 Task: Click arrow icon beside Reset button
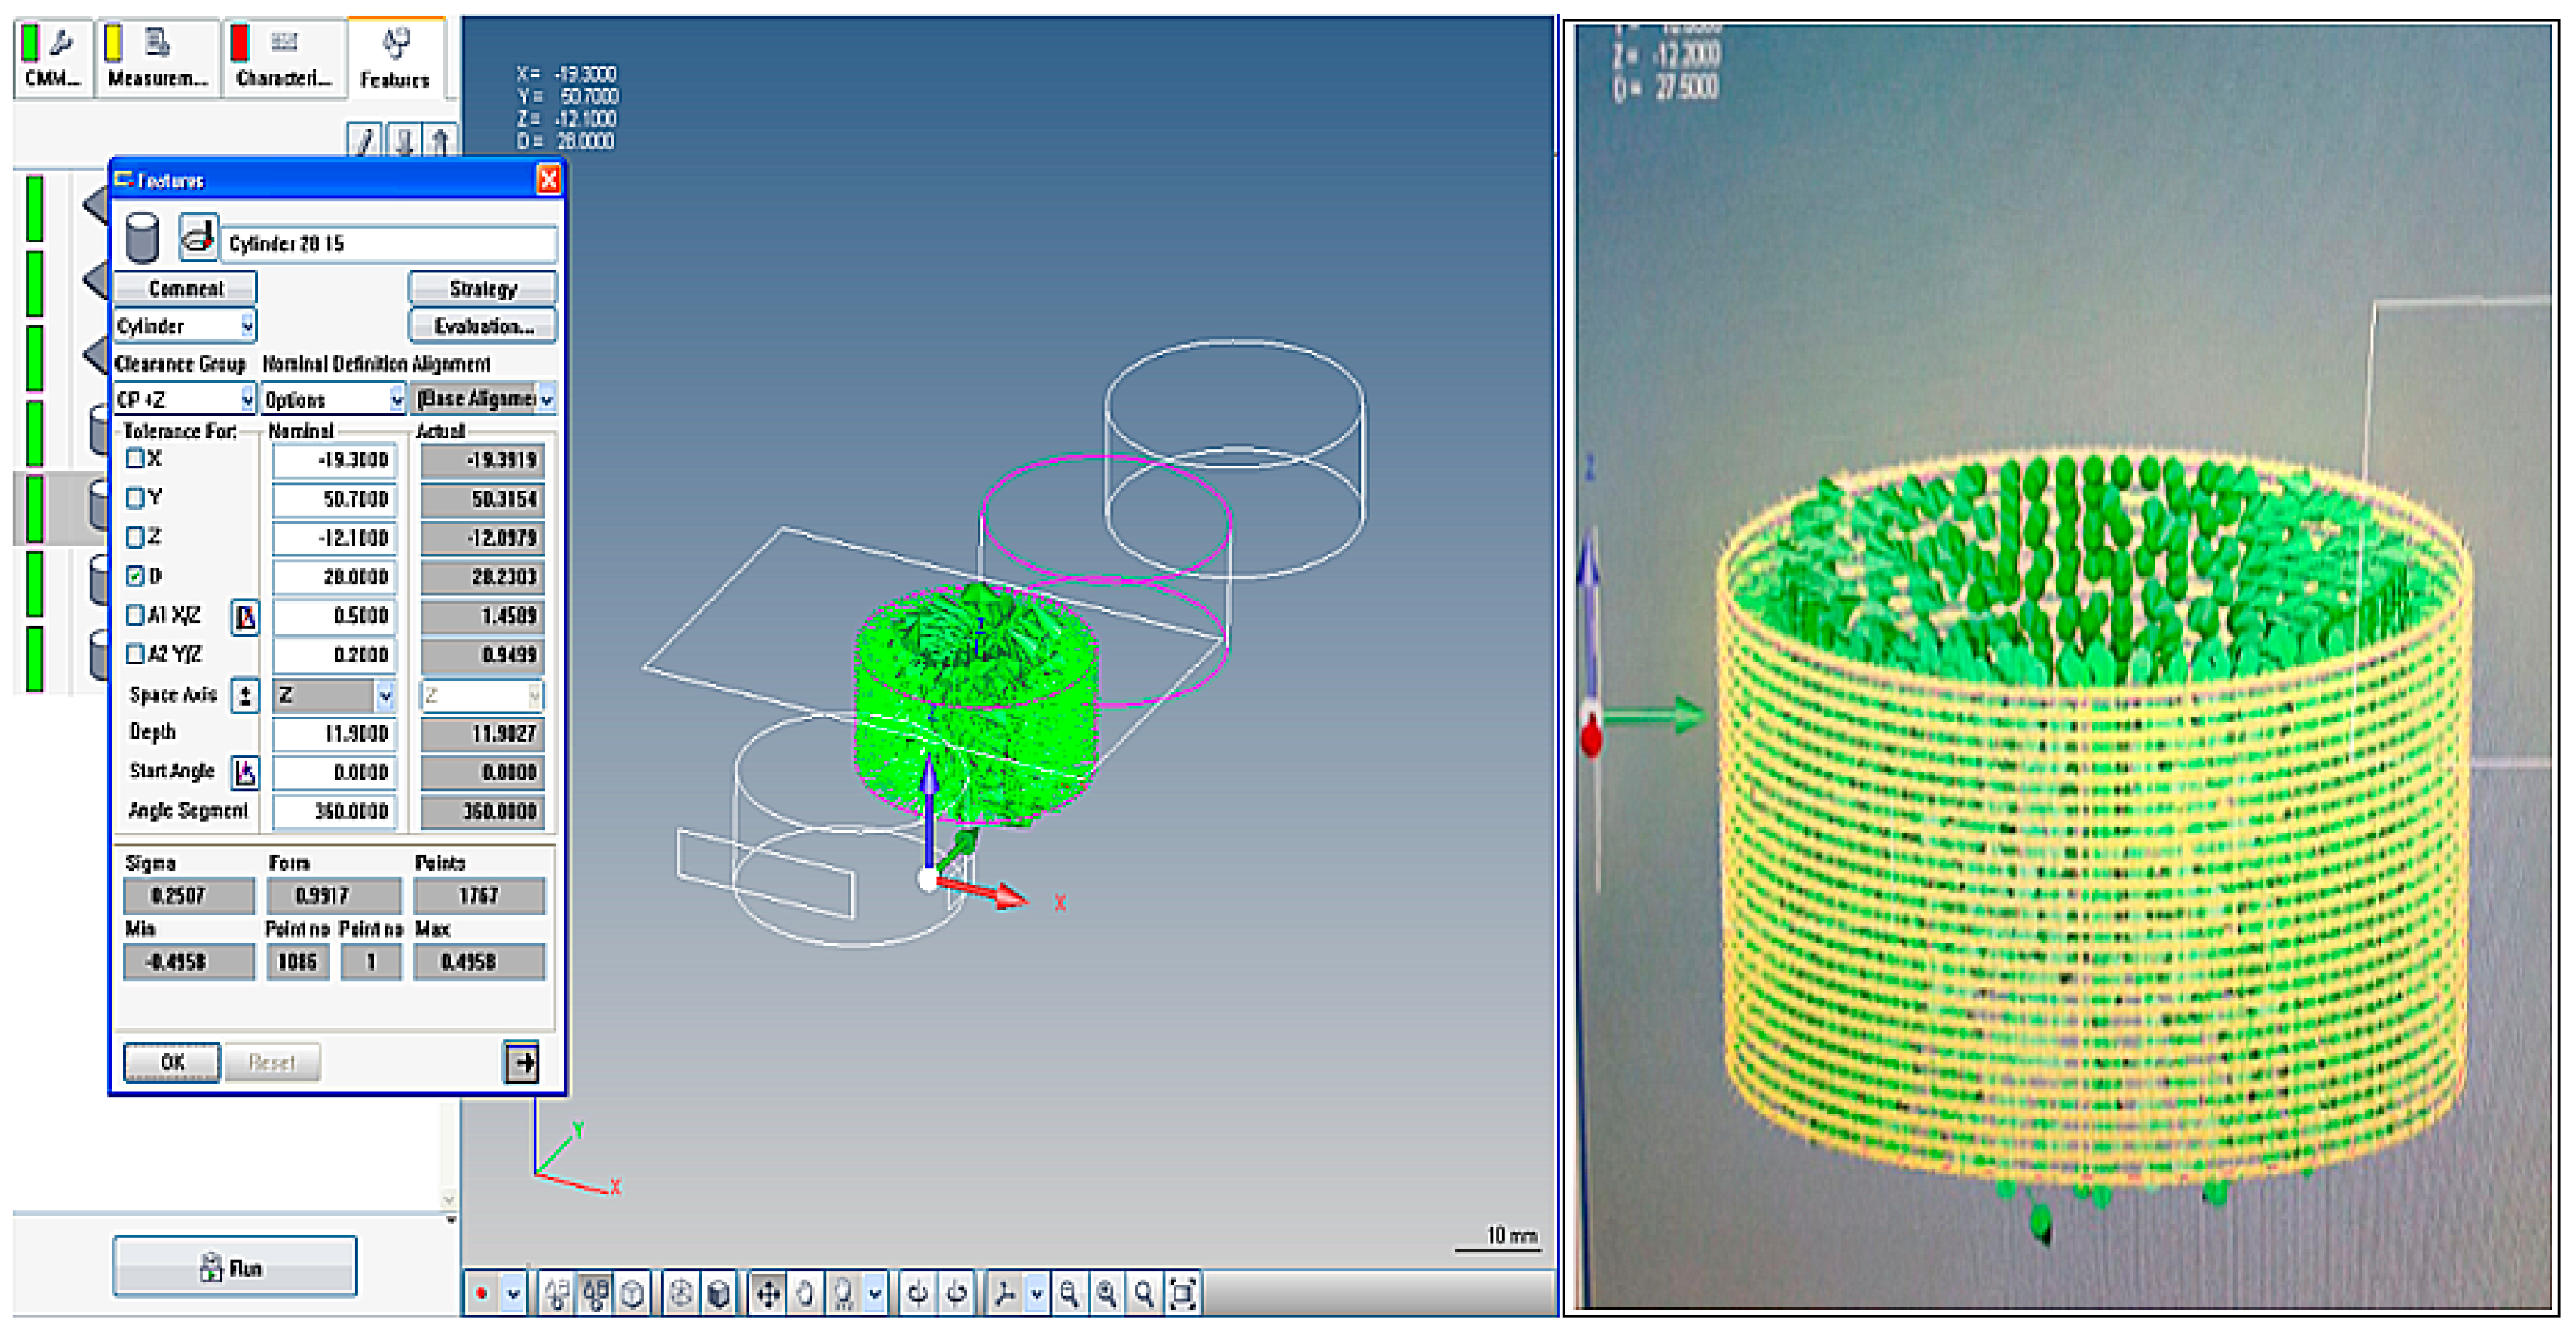point(522,1062)
